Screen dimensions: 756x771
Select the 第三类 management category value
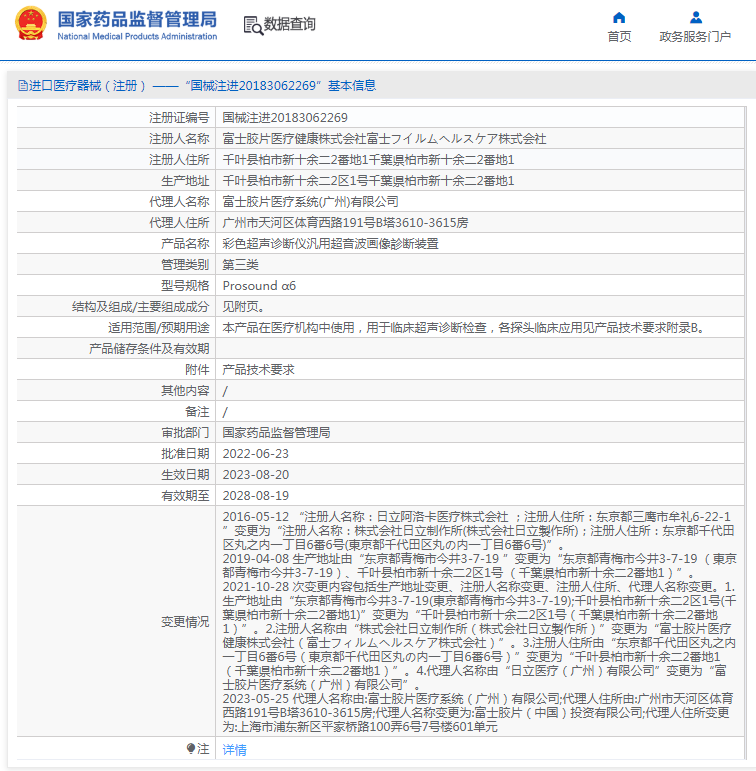241,265
